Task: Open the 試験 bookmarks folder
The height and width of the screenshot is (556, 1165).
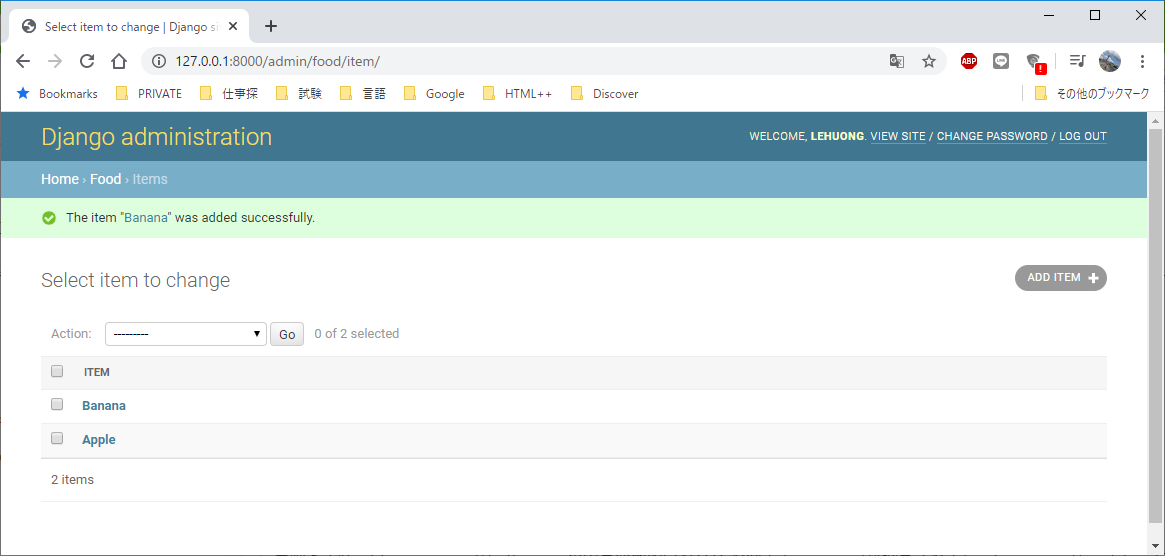Action: [x=299, y=94]
